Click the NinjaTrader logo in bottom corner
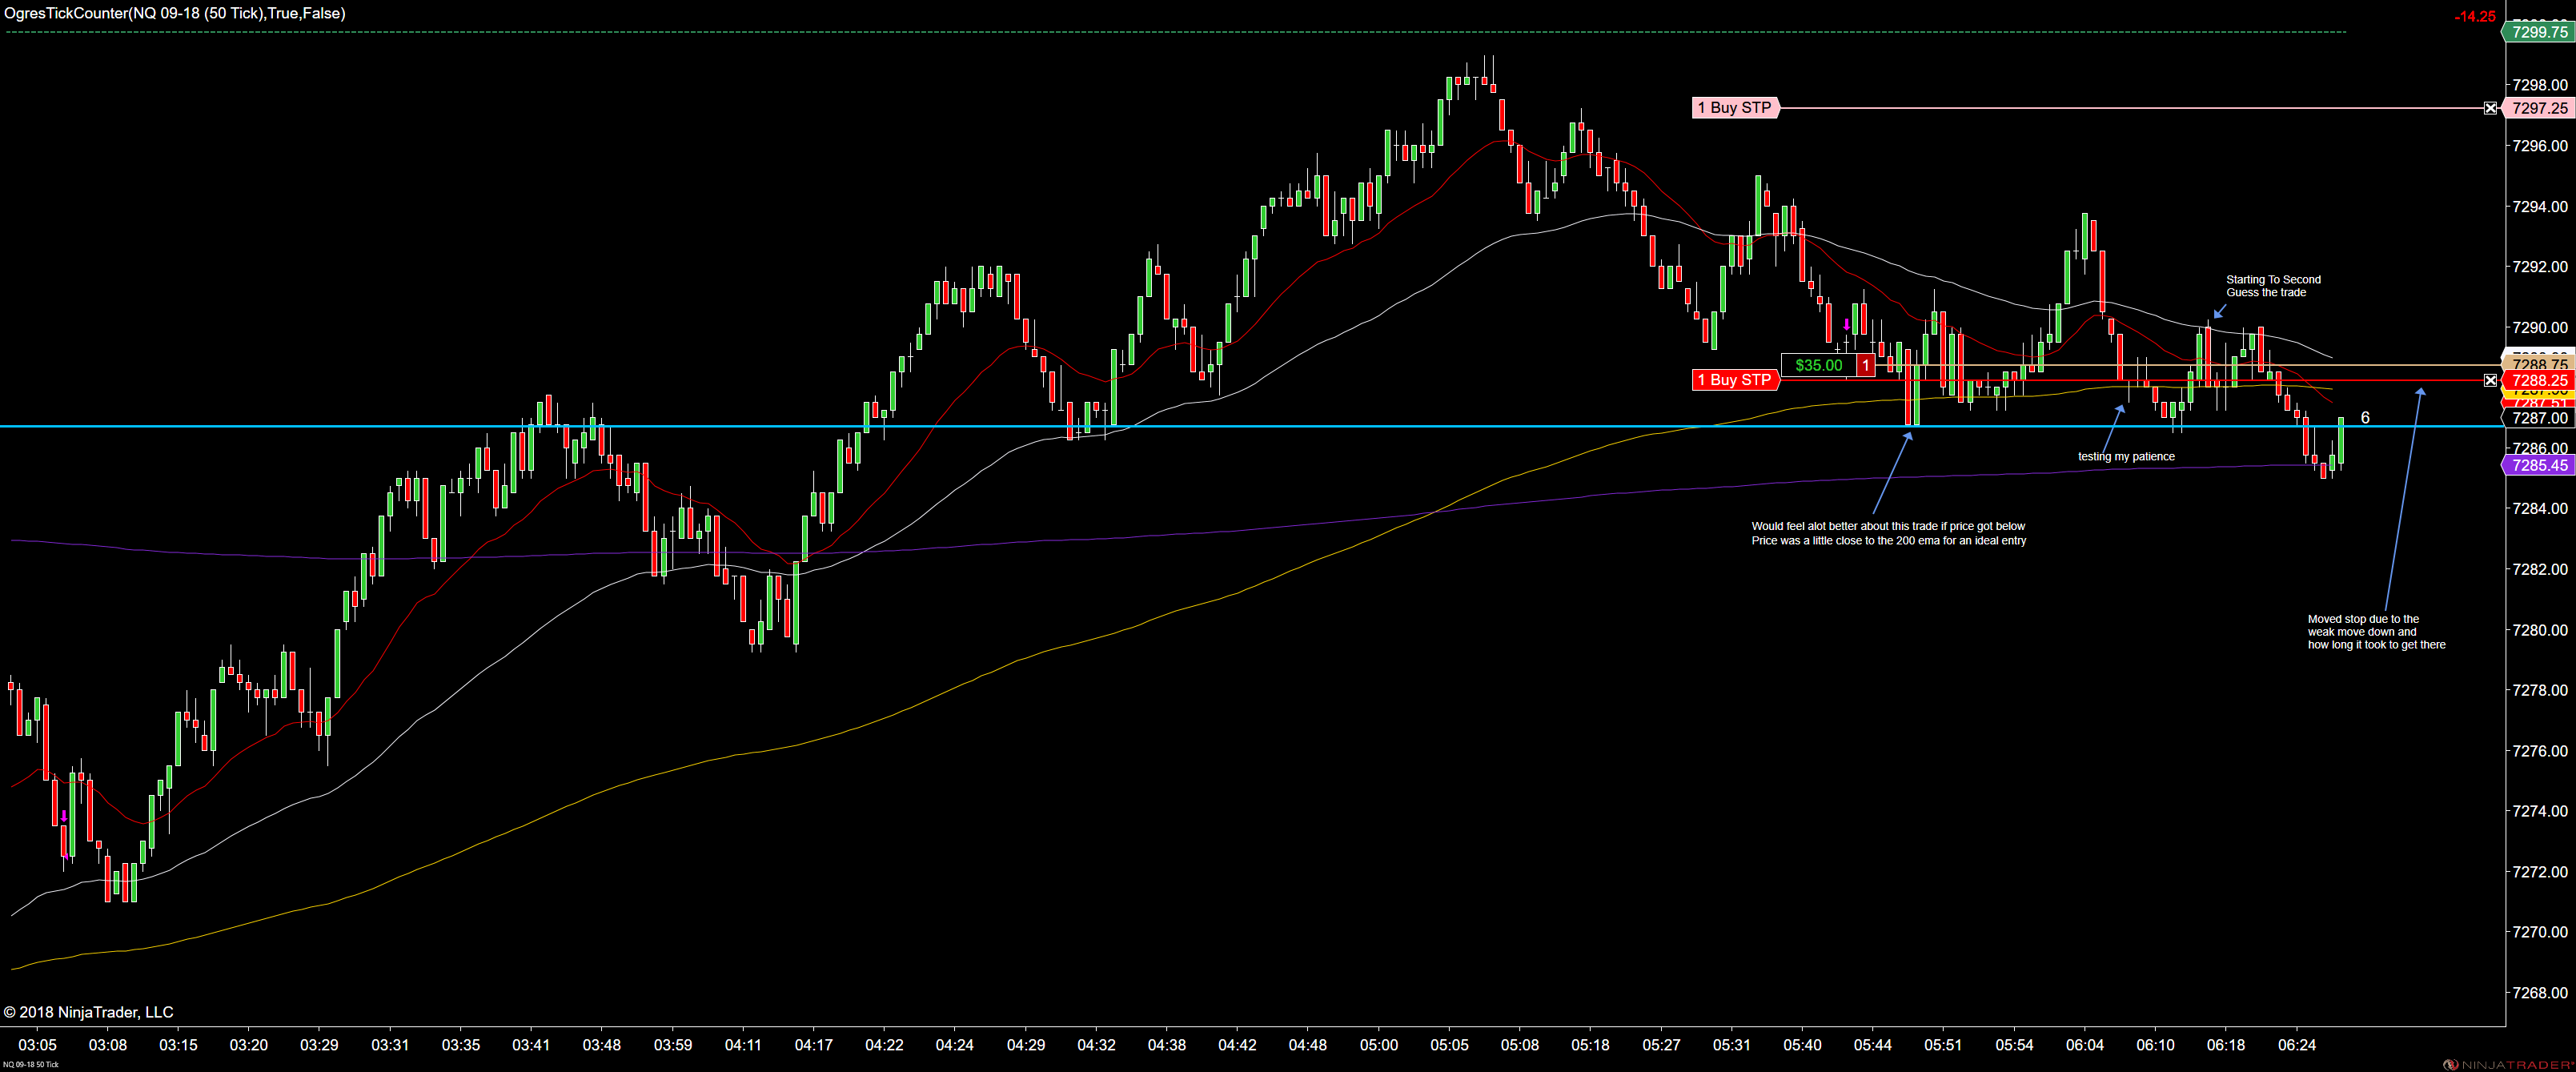 tap(2508, 1064)
